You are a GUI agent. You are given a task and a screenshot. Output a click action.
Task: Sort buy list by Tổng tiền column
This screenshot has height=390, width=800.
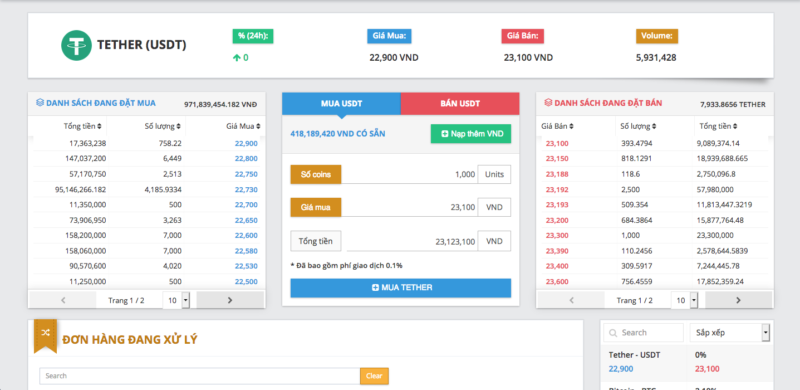pos(82,126)
